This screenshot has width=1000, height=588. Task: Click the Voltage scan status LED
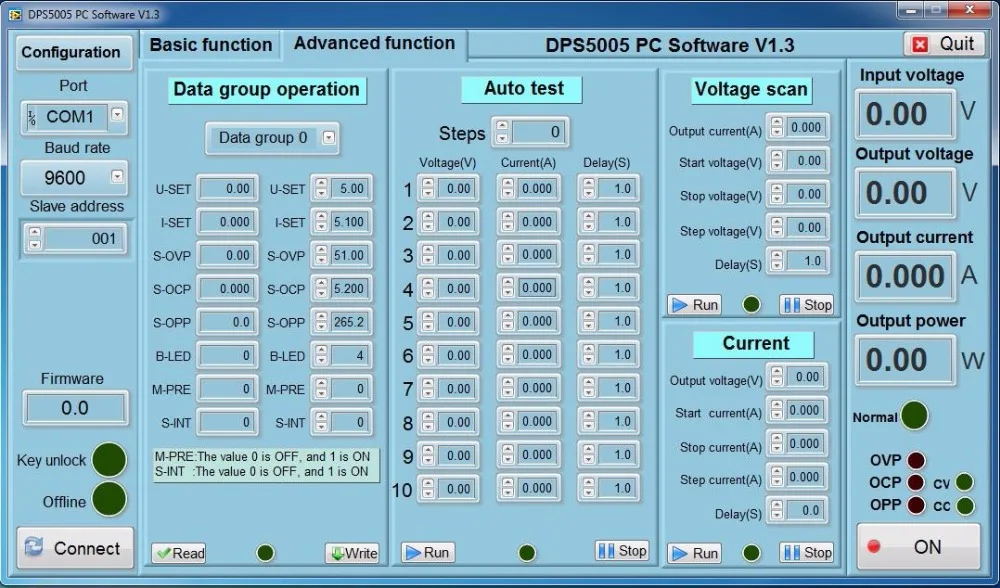coord(751,305)
